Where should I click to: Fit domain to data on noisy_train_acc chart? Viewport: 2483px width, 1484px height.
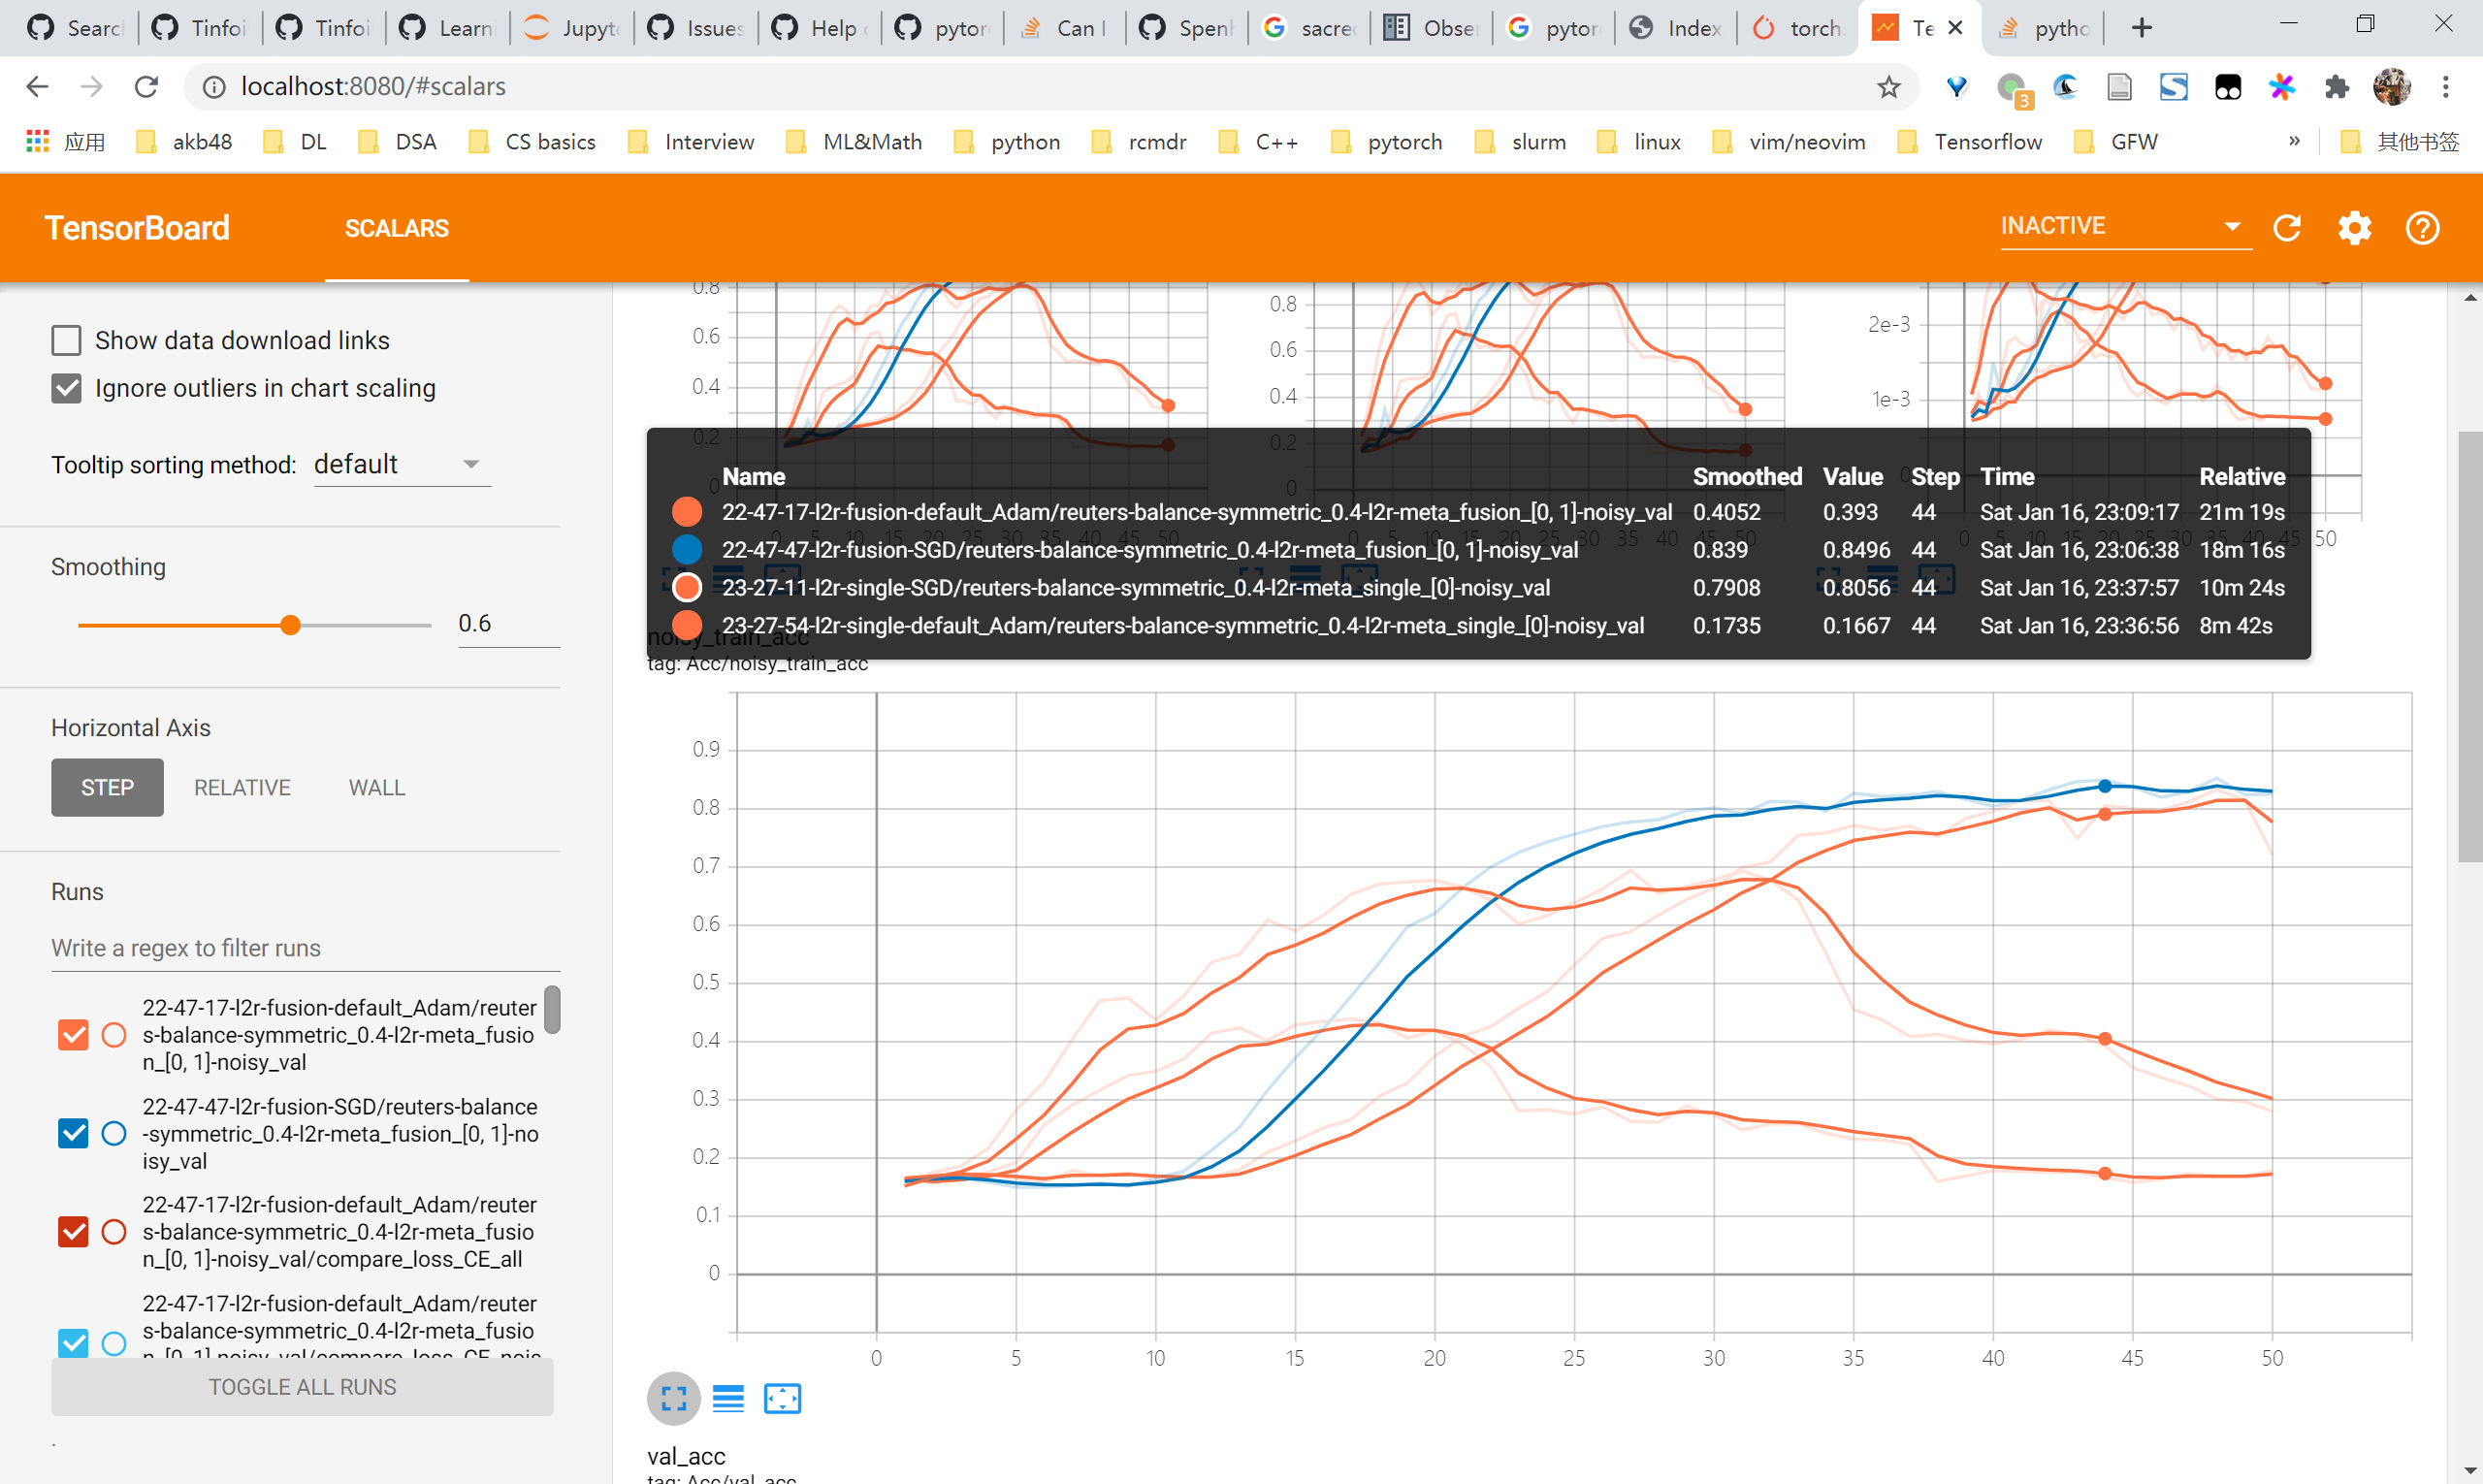click(782, 1398)
